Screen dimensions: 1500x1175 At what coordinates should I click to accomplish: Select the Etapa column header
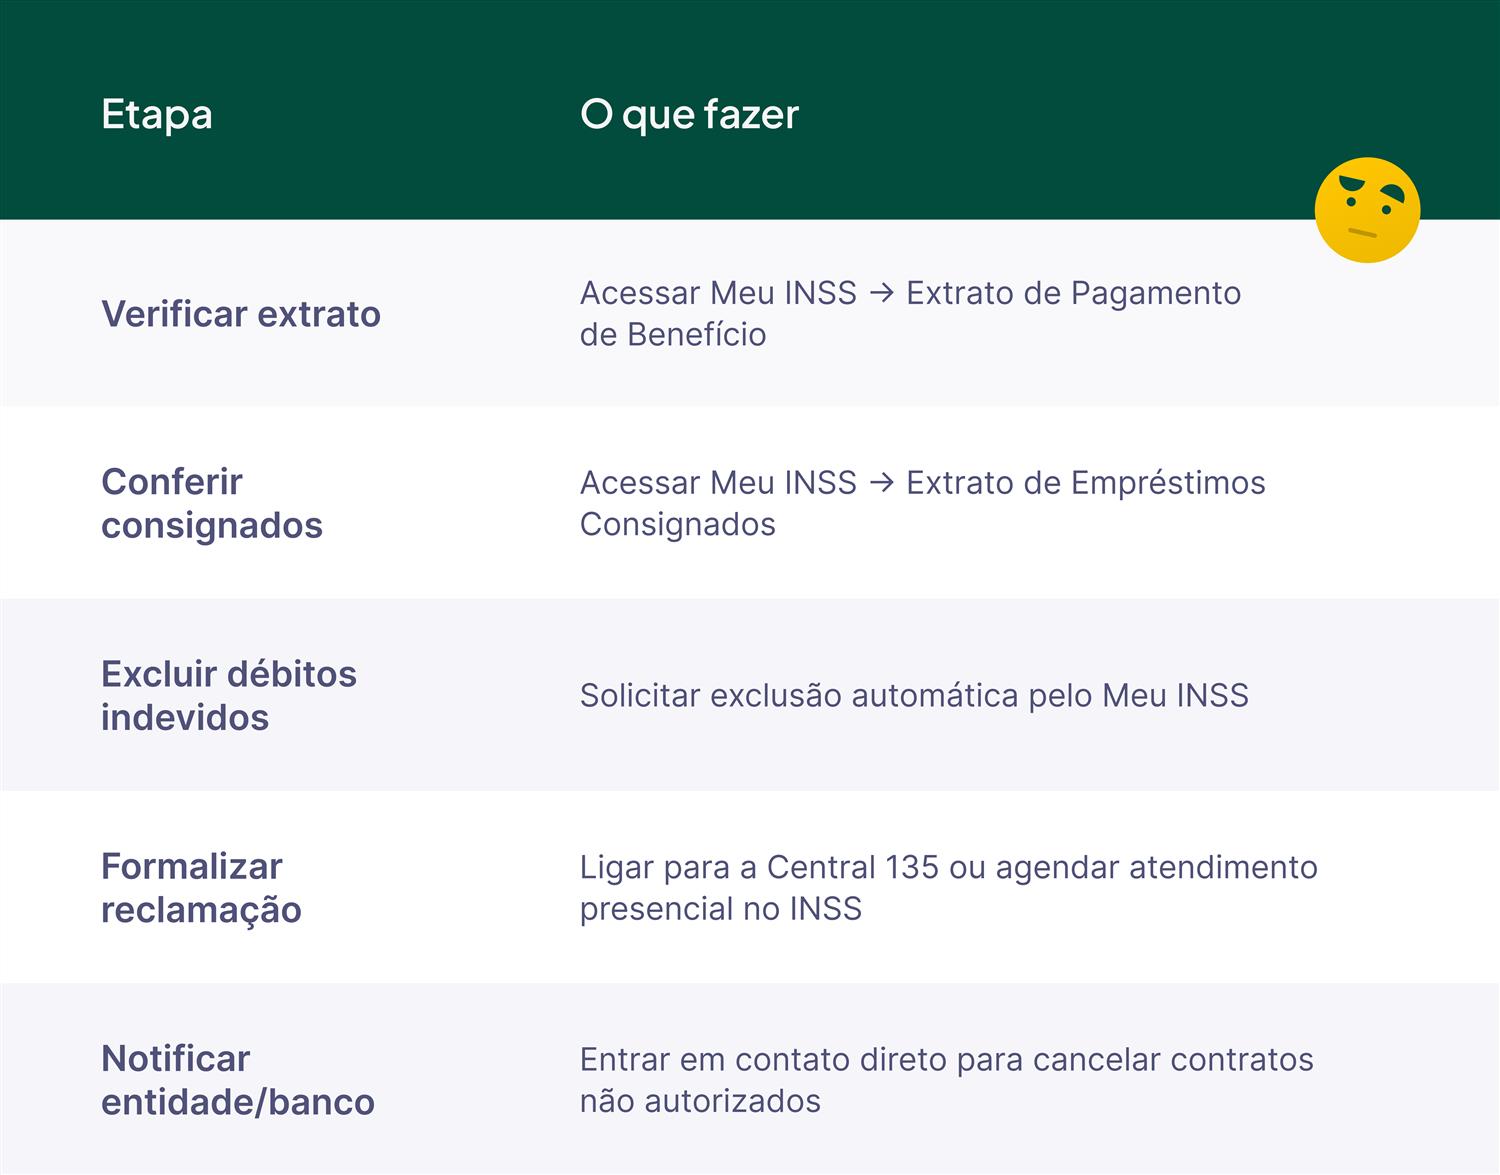click(157, 114)
